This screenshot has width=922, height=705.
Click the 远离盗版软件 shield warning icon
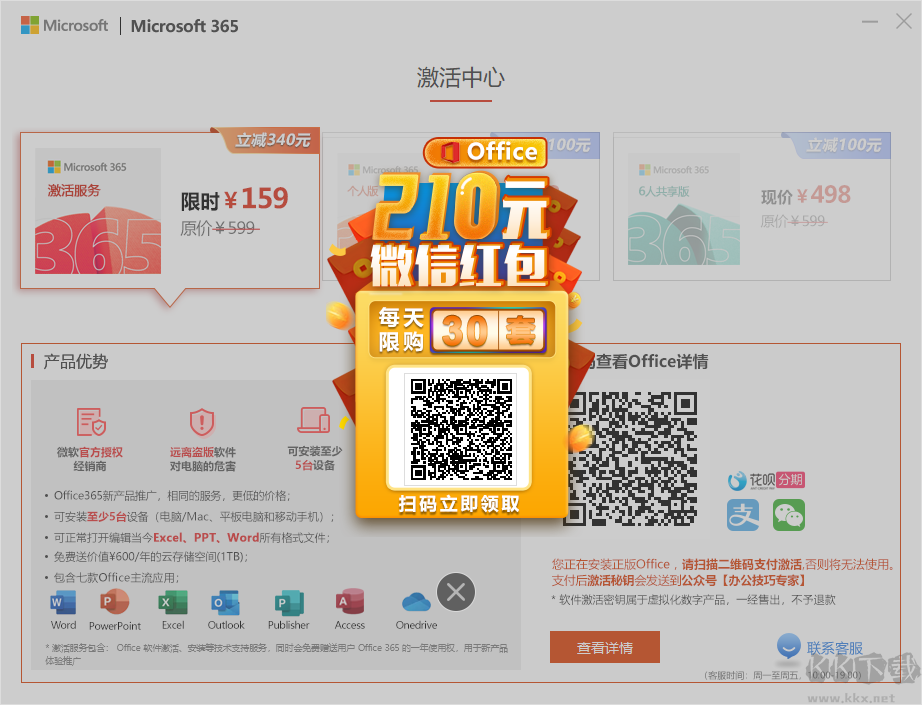[201, 421]
